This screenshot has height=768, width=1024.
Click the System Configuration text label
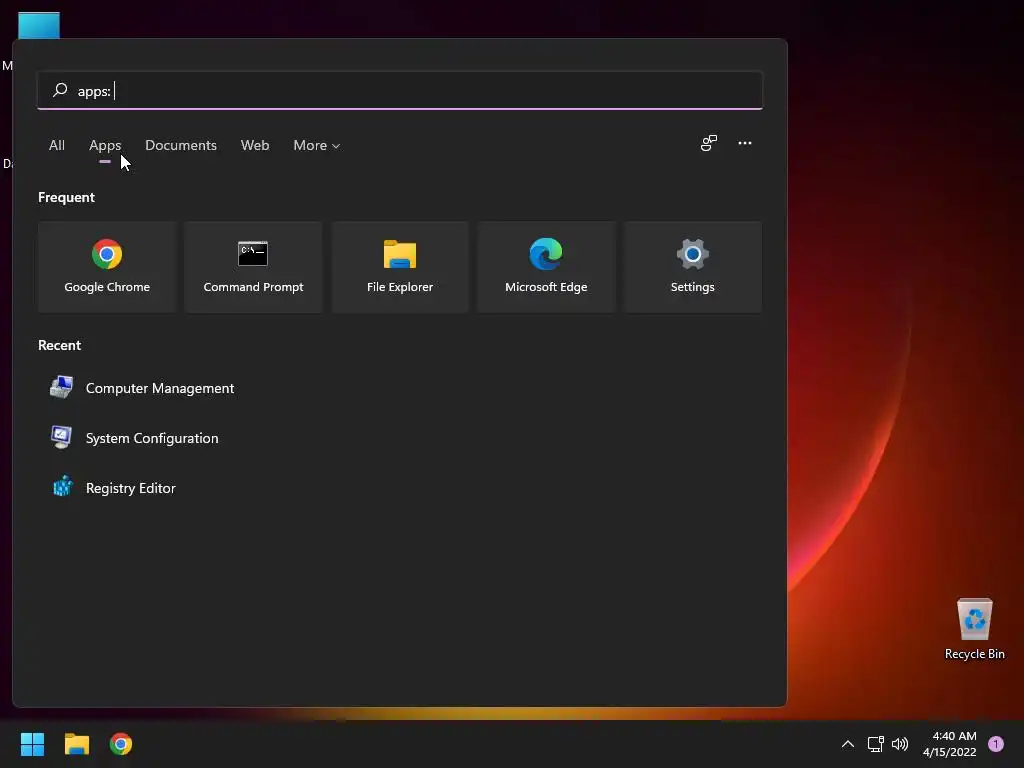click(152, 438)
